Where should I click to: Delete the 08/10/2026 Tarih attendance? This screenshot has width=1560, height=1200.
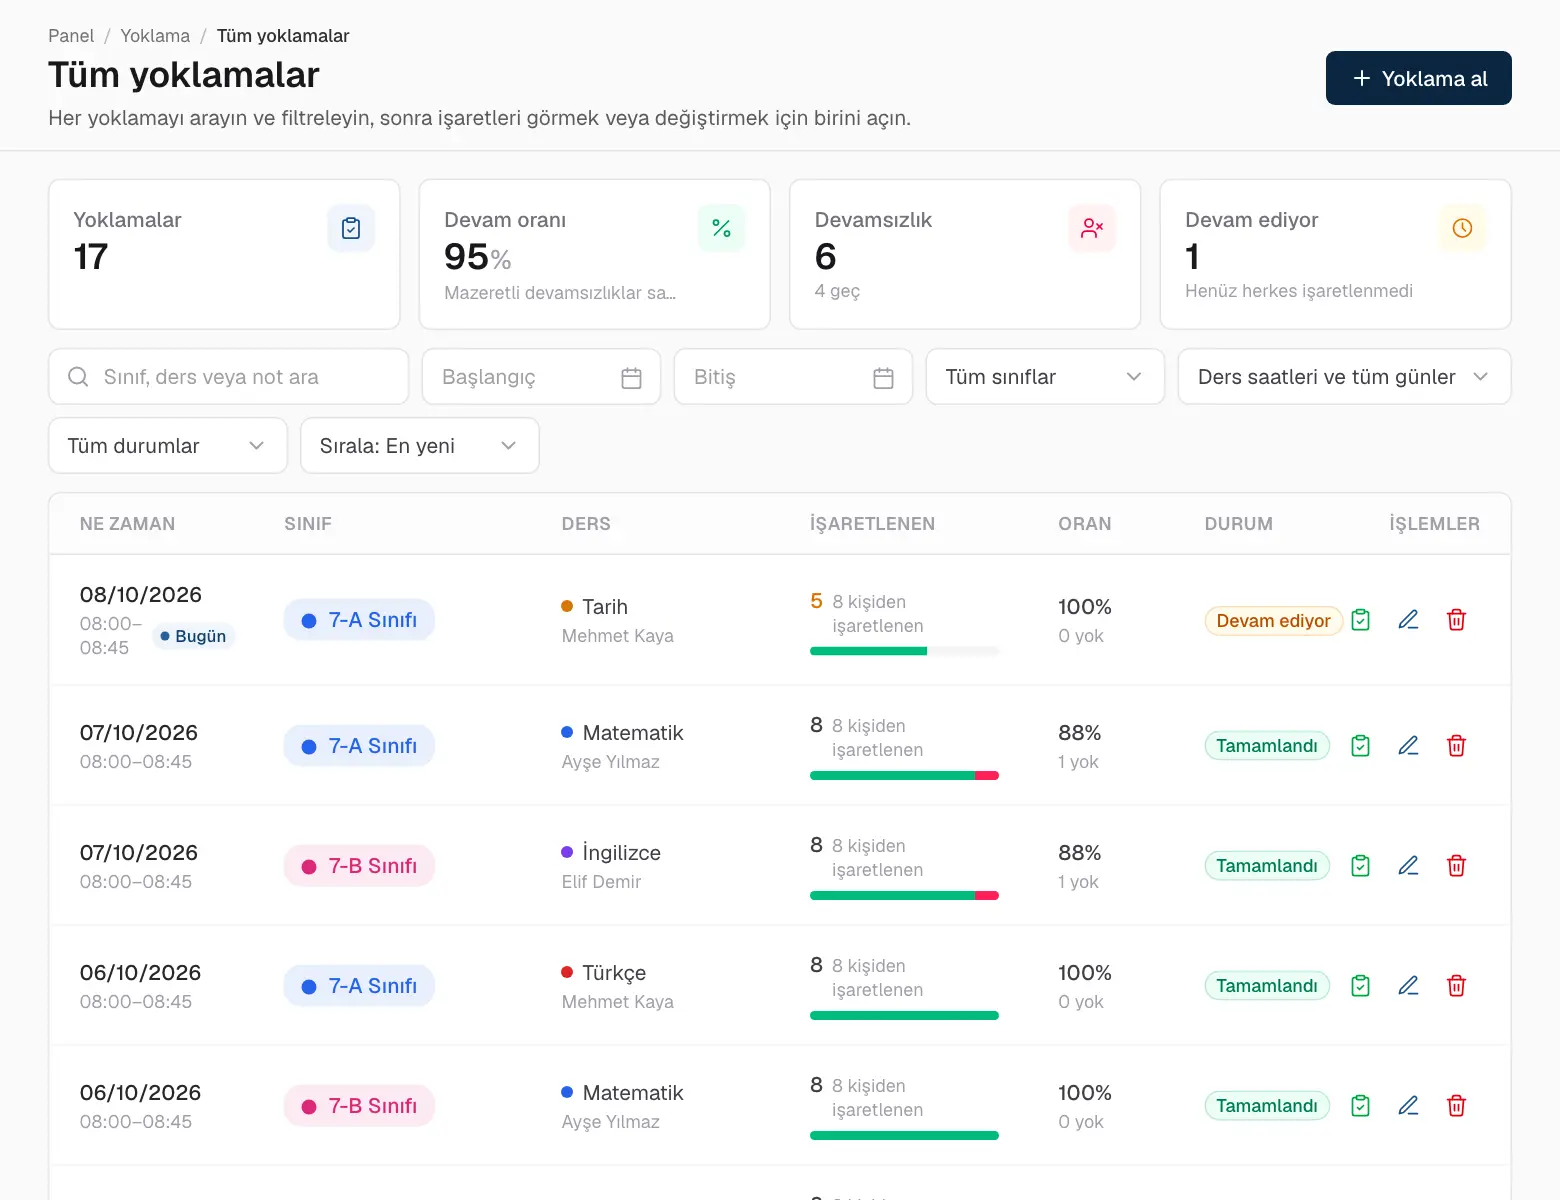pos(1456,620)
